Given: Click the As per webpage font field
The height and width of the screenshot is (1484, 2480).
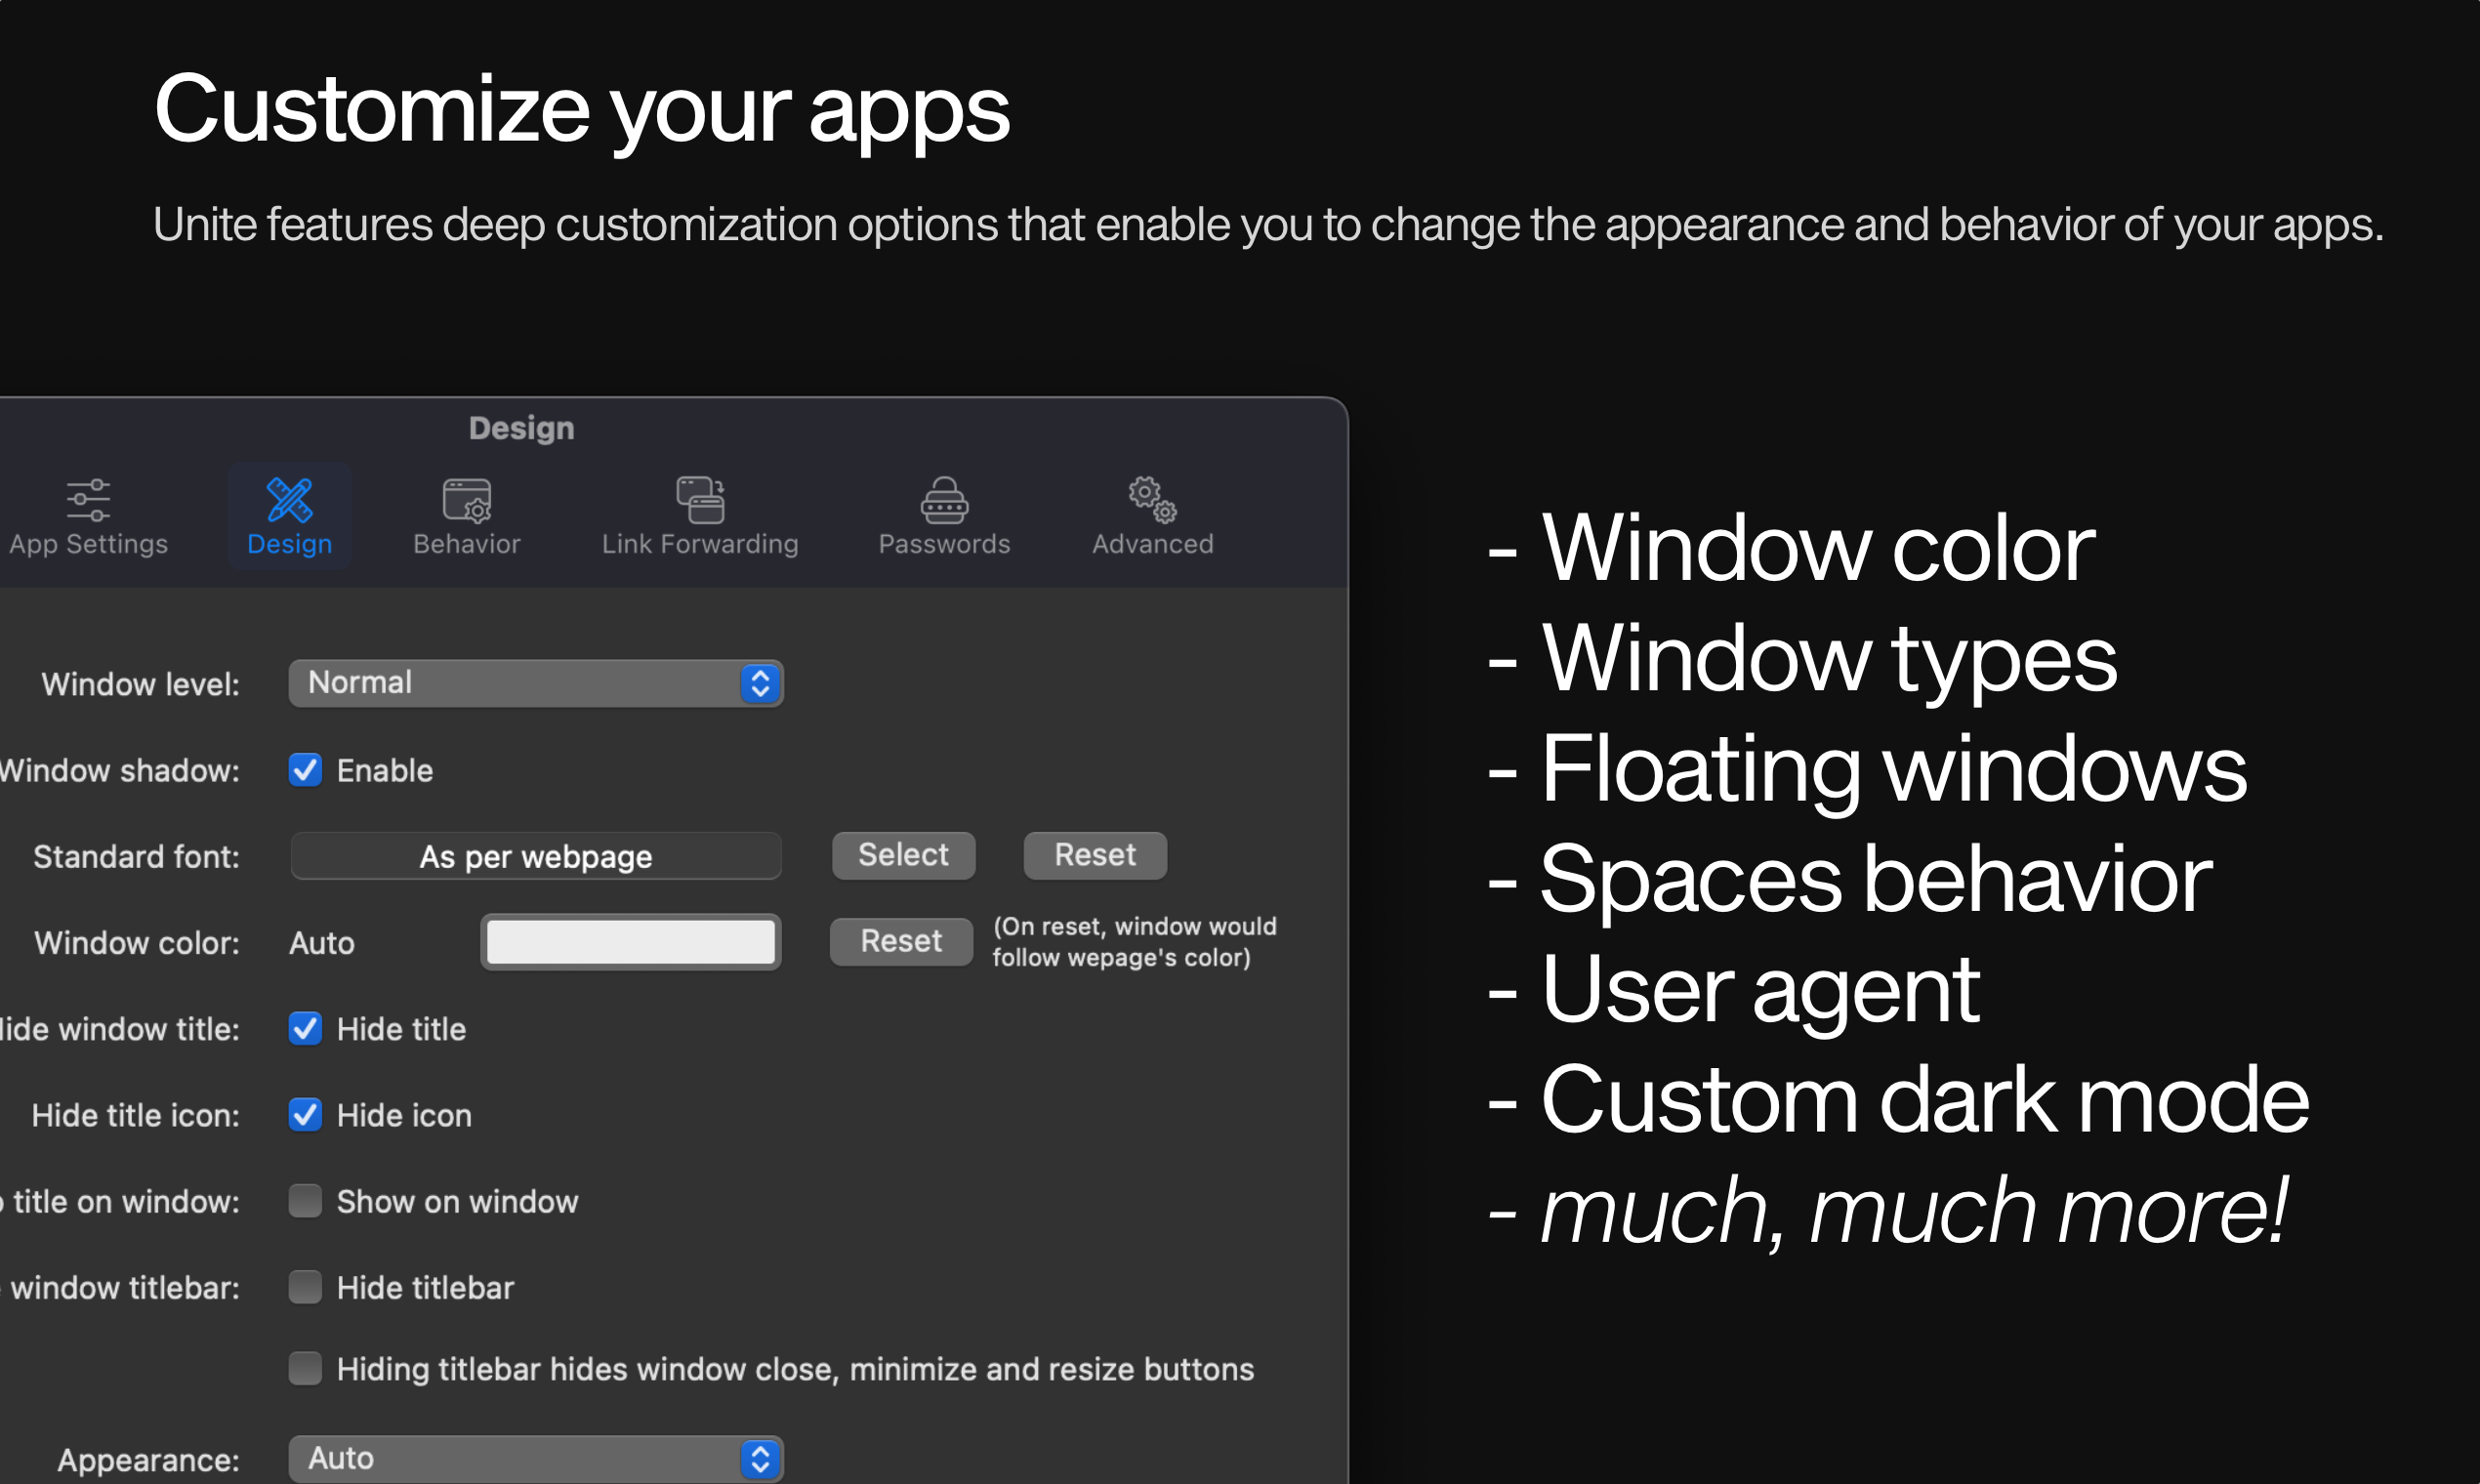Looking at the screenshot, I should (x=535, y=856).
